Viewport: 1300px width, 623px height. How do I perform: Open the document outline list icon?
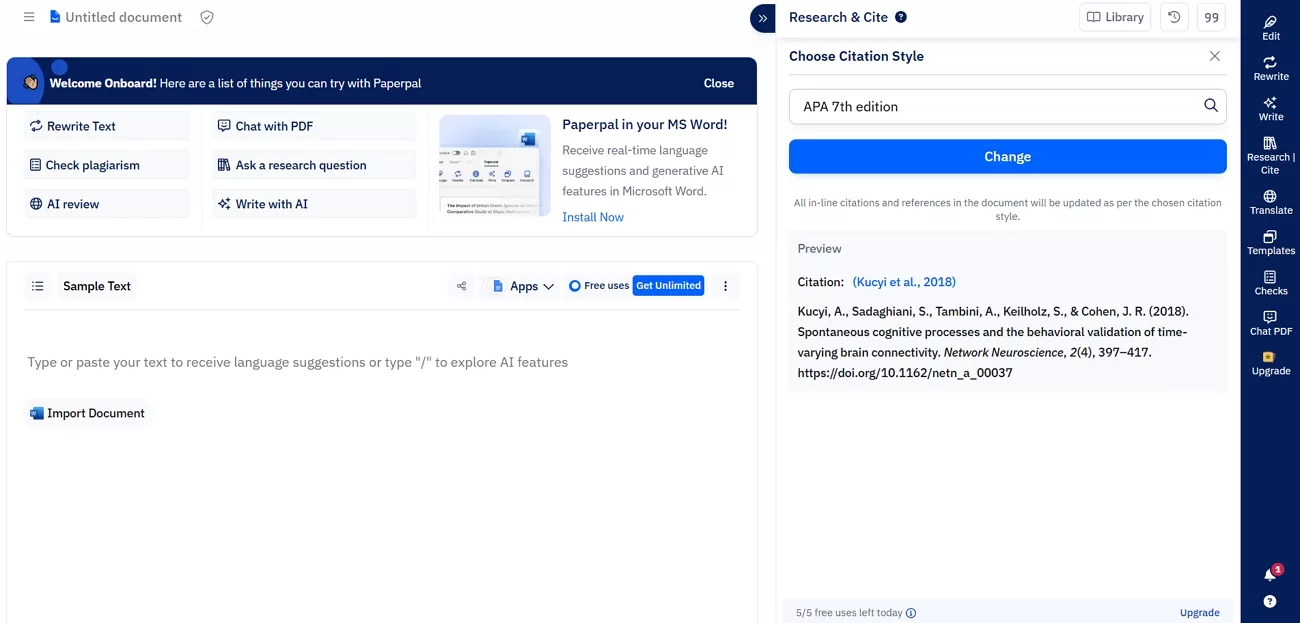[x=38, y=286]
